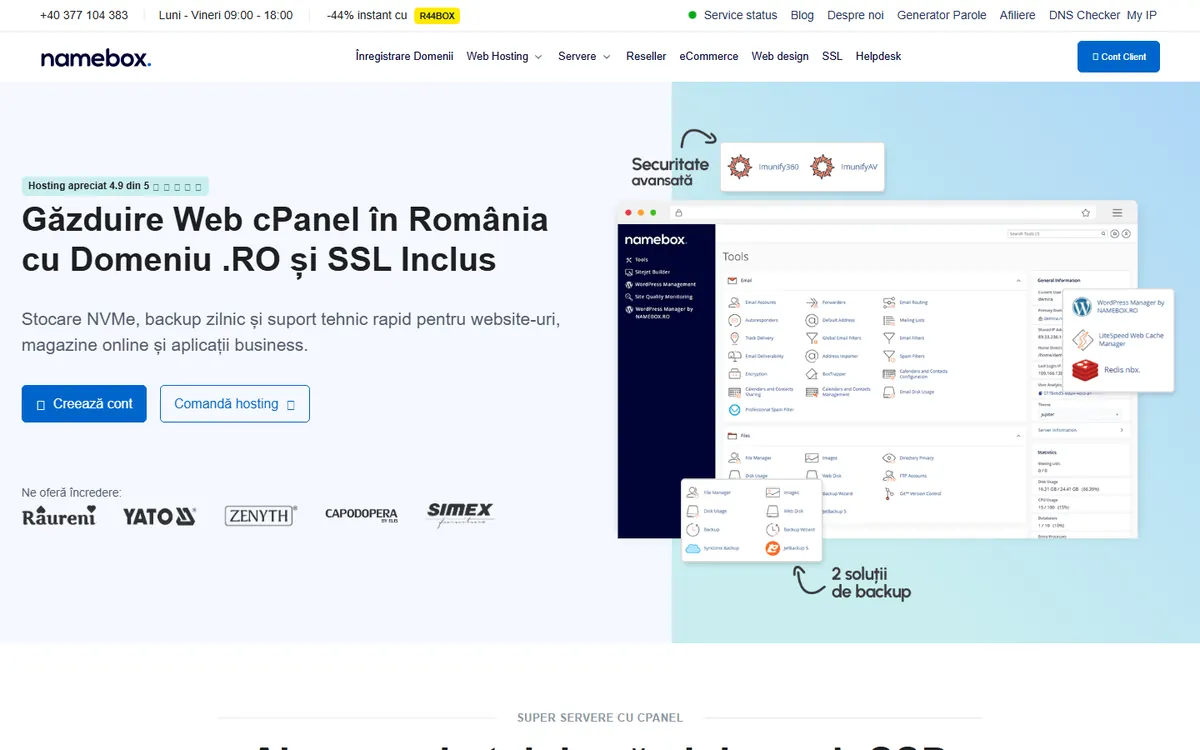Image resolution: width=1200 pixels, height=750 pixels.
Task: Click the Server Information row in cPanel preview
Action: tap(1079, 430)
